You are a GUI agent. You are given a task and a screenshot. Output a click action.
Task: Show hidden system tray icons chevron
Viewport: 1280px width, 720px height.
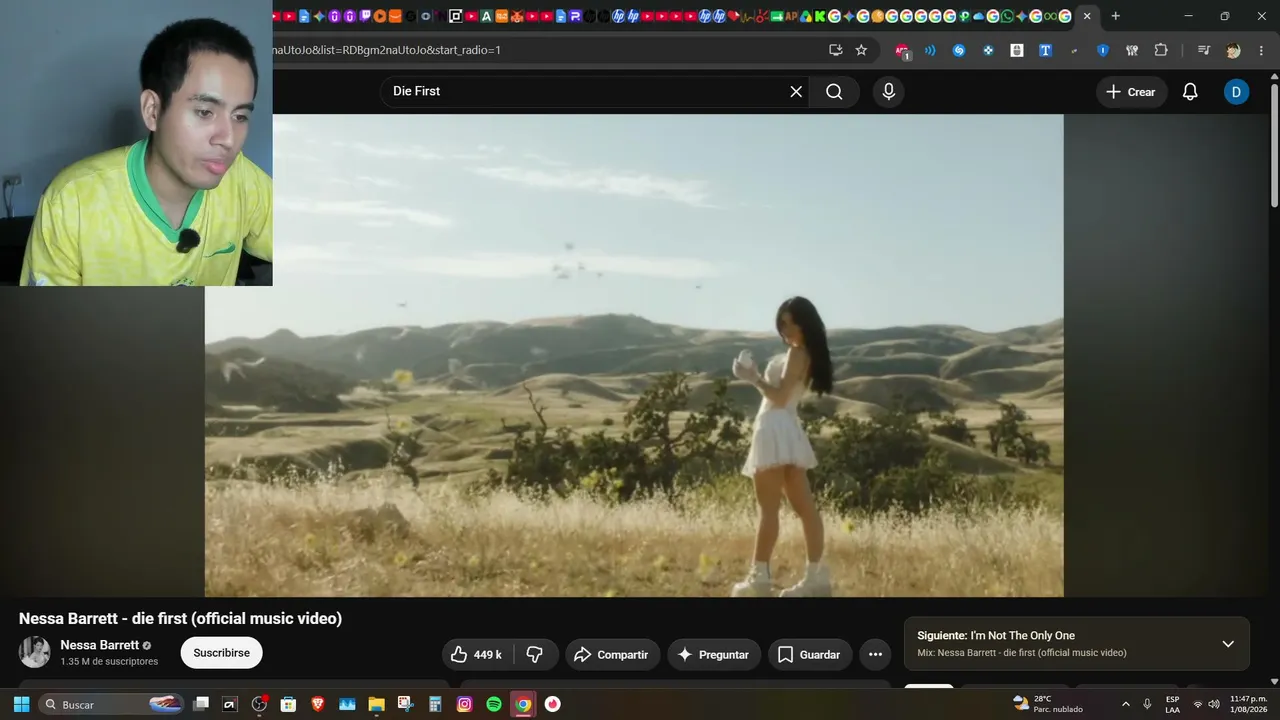coord(1126,704)
